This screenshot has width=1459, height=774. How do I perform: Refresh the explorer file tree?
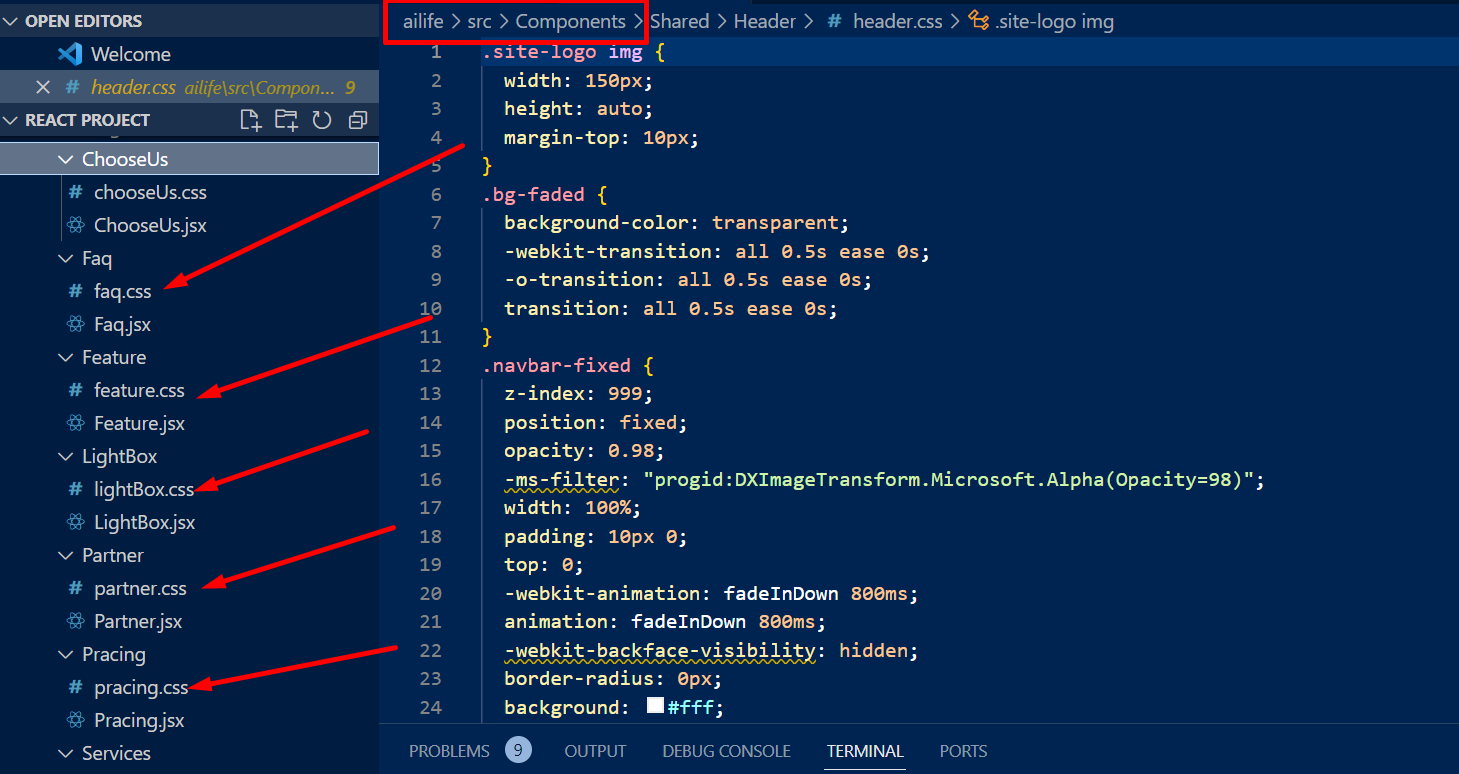coord(321,120)
